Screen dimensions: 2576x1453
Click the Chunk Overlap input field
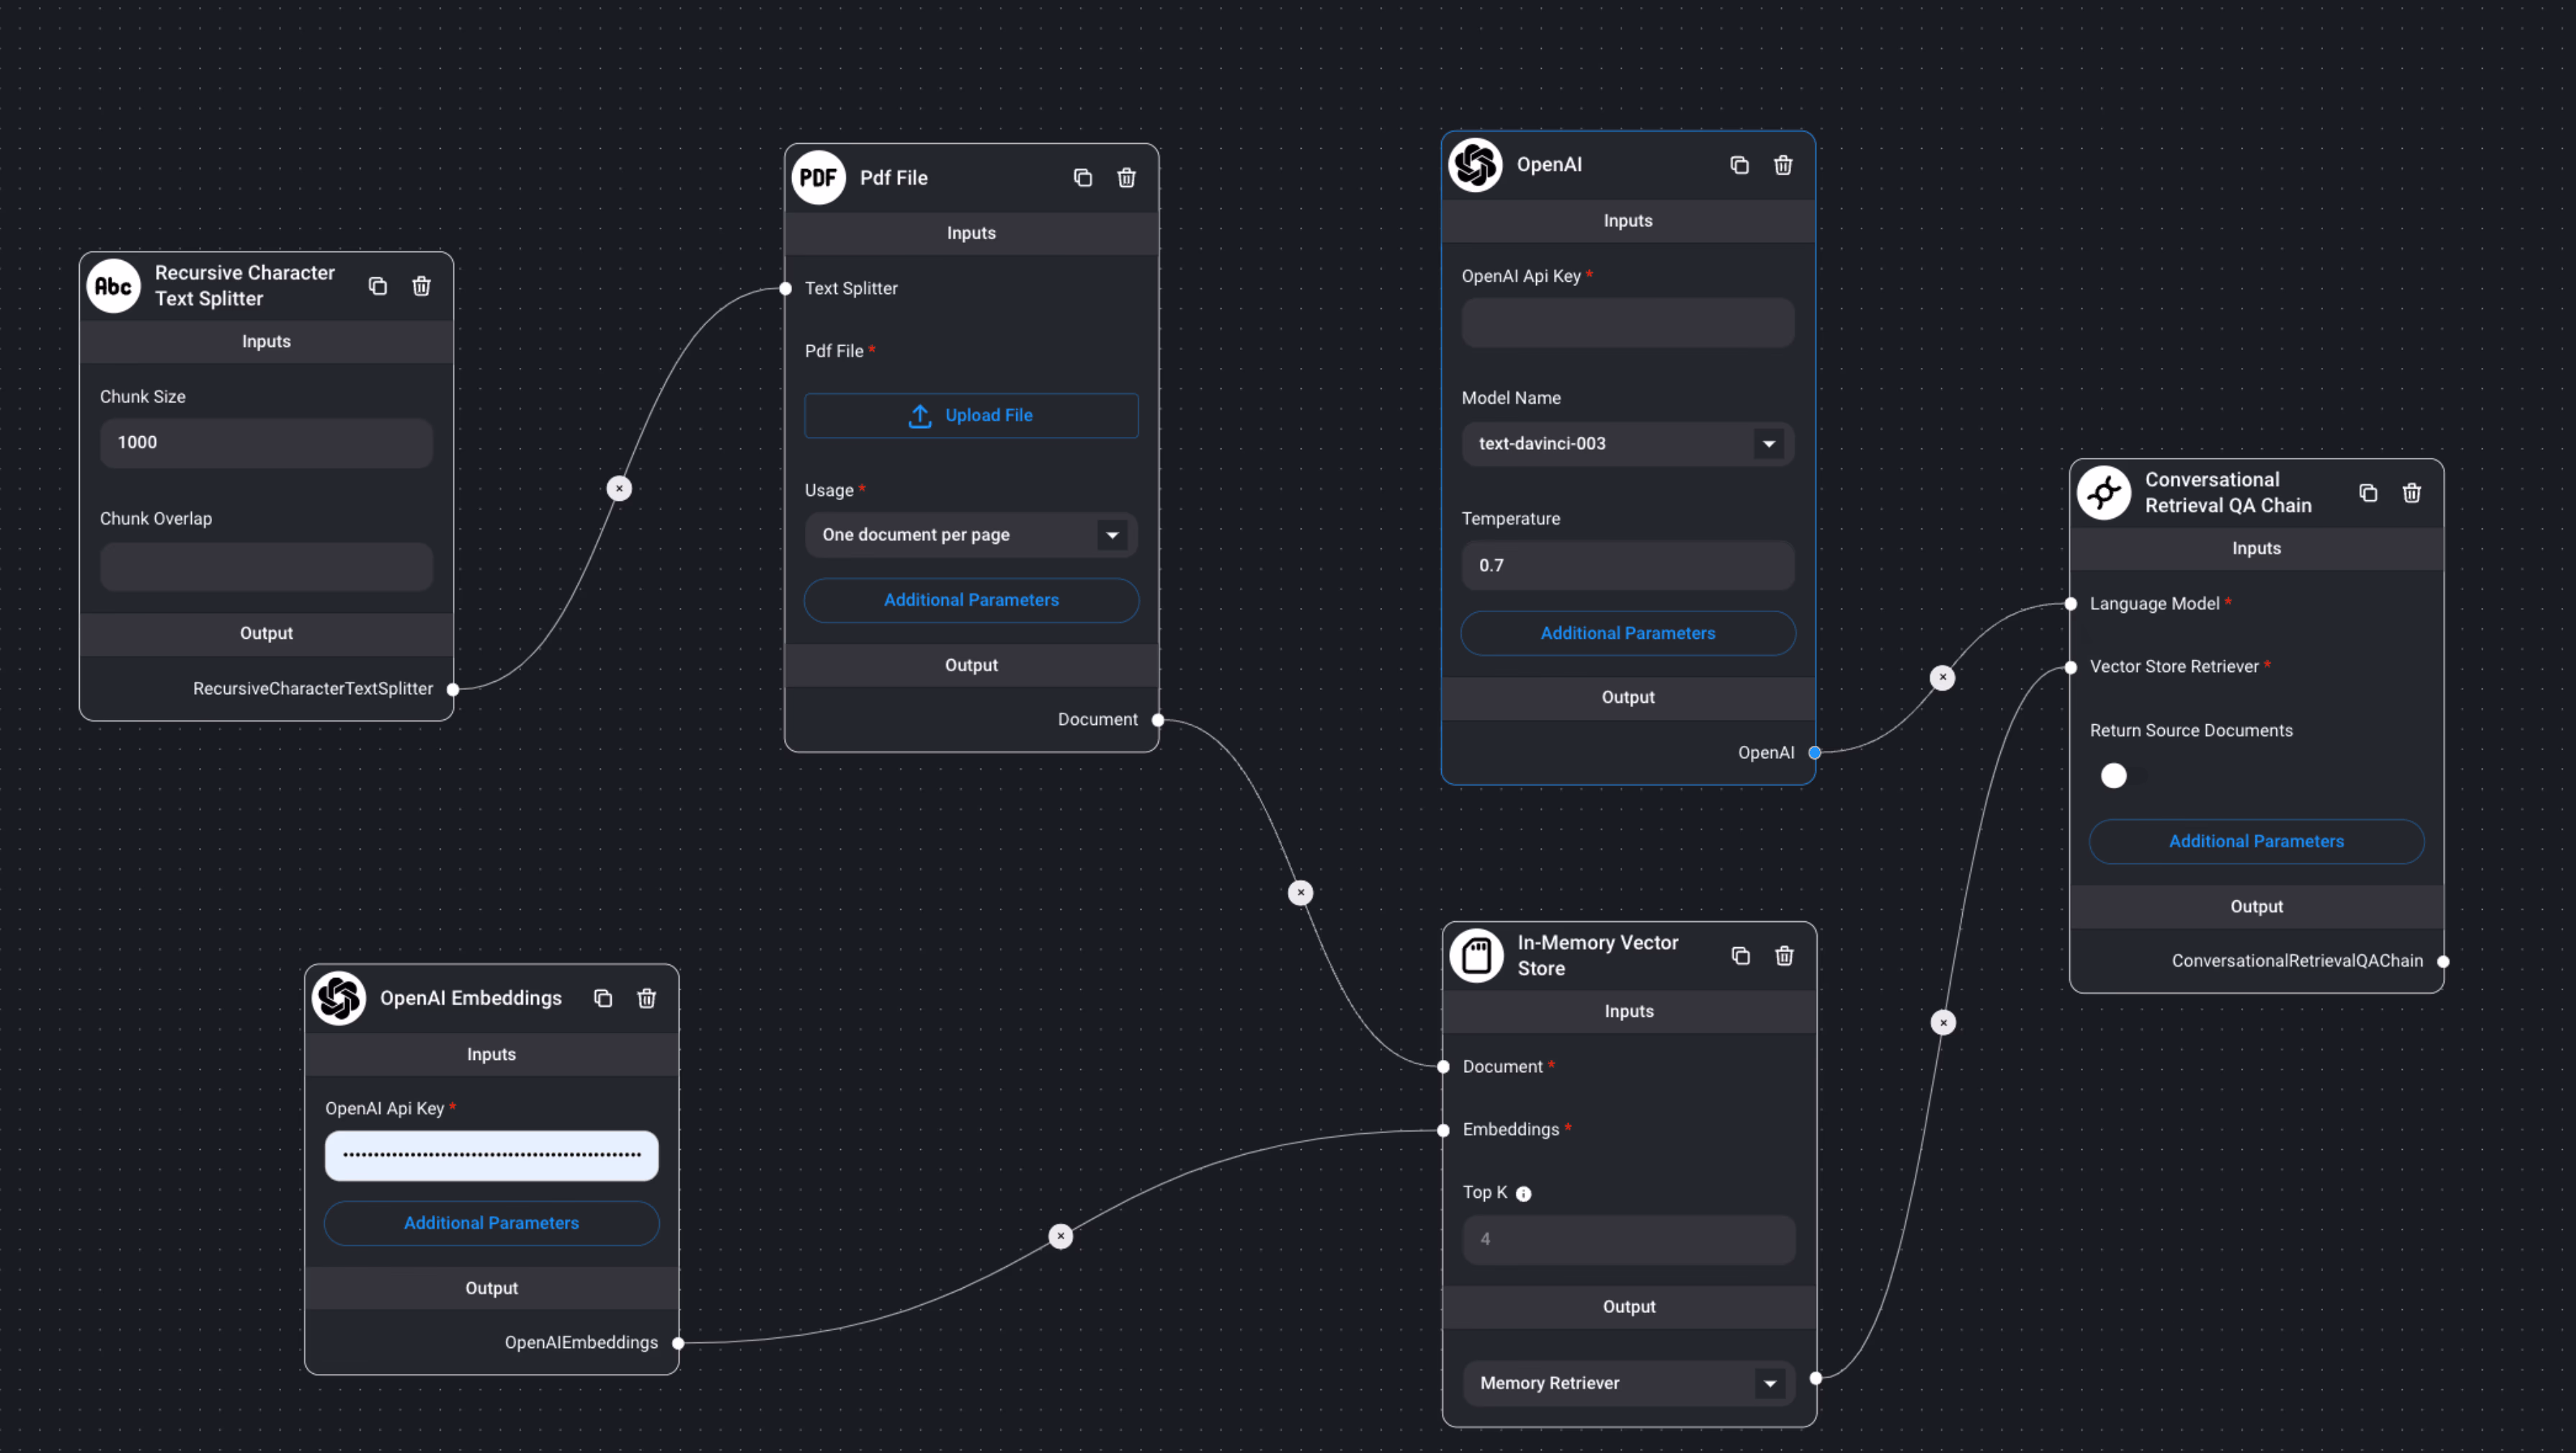[266, 567]
